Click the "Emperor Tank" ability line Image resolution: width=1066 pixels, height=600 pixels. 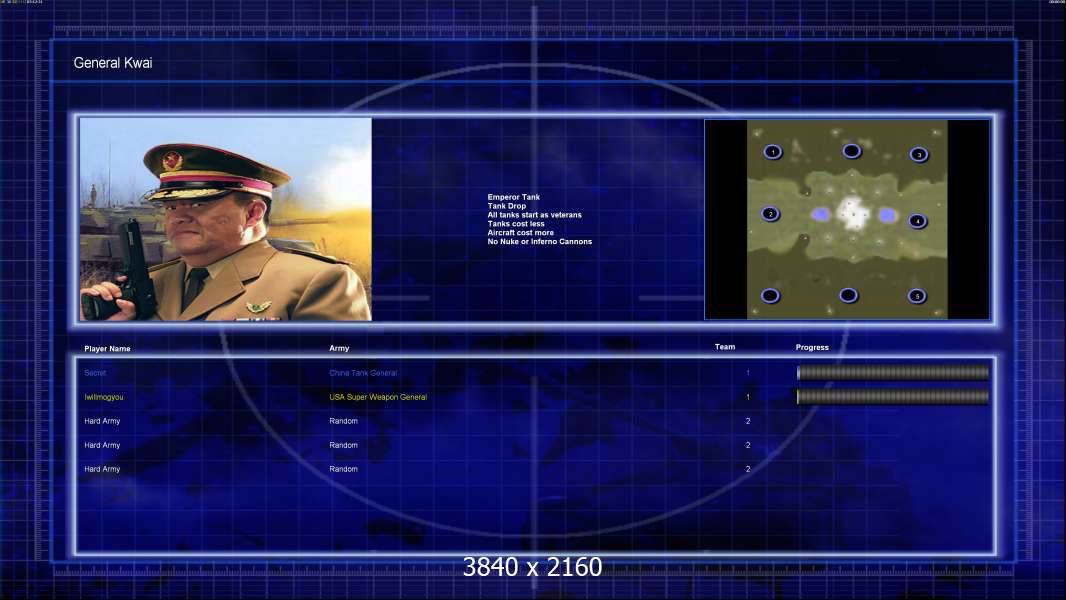click(x=513, y=197)
